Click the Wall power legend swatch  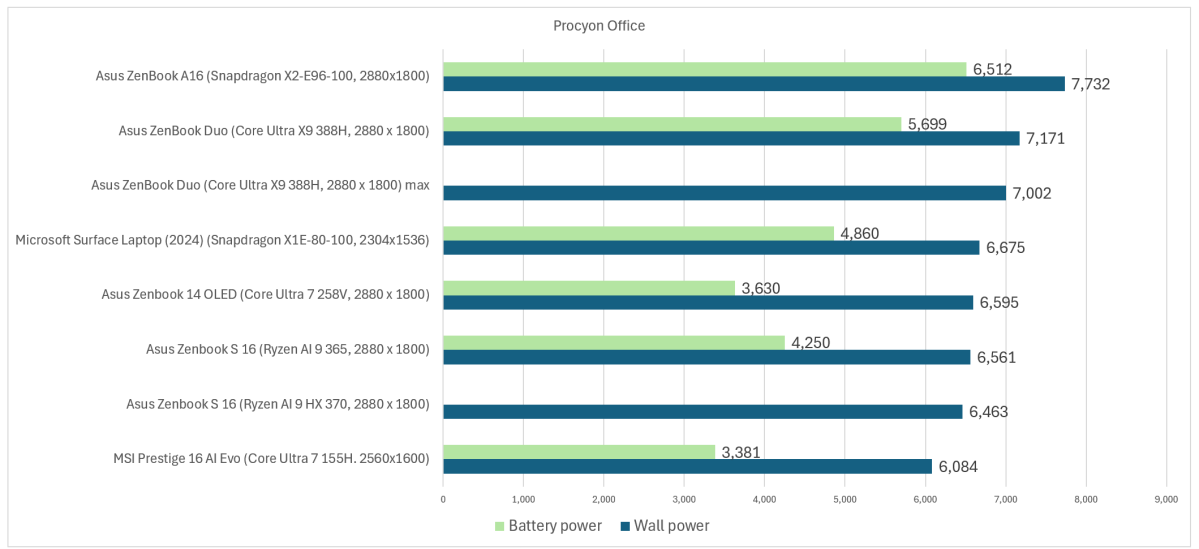pos(624,526)
